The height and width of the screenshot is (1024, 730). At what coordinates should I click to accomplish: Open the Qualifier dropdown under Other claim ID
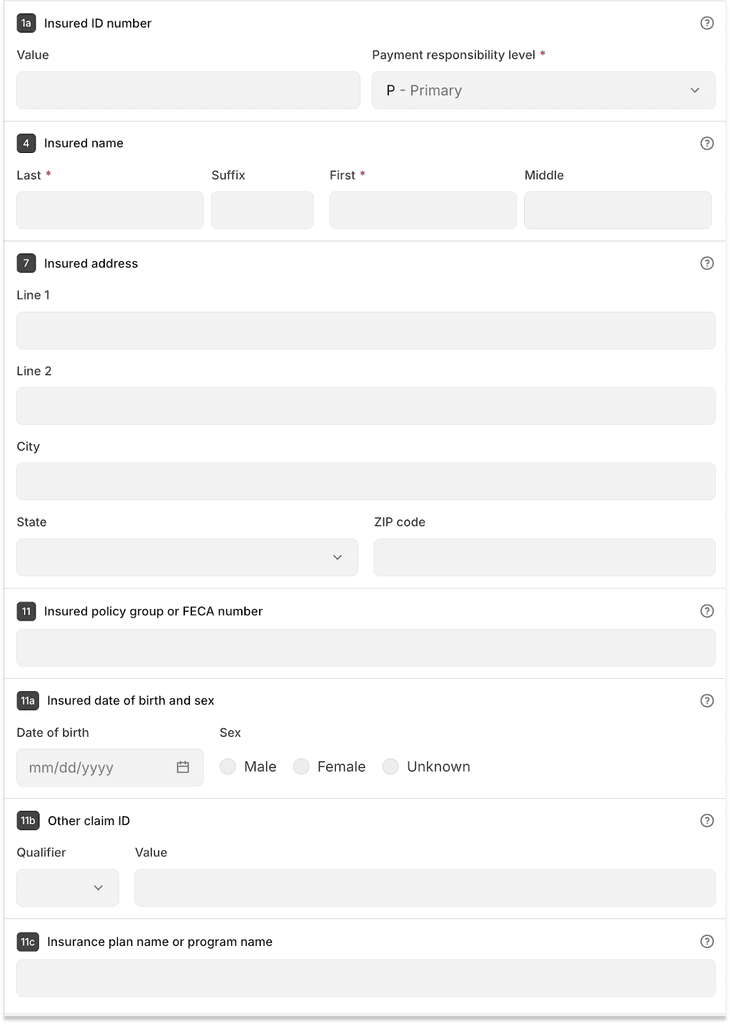click(67, 887)
